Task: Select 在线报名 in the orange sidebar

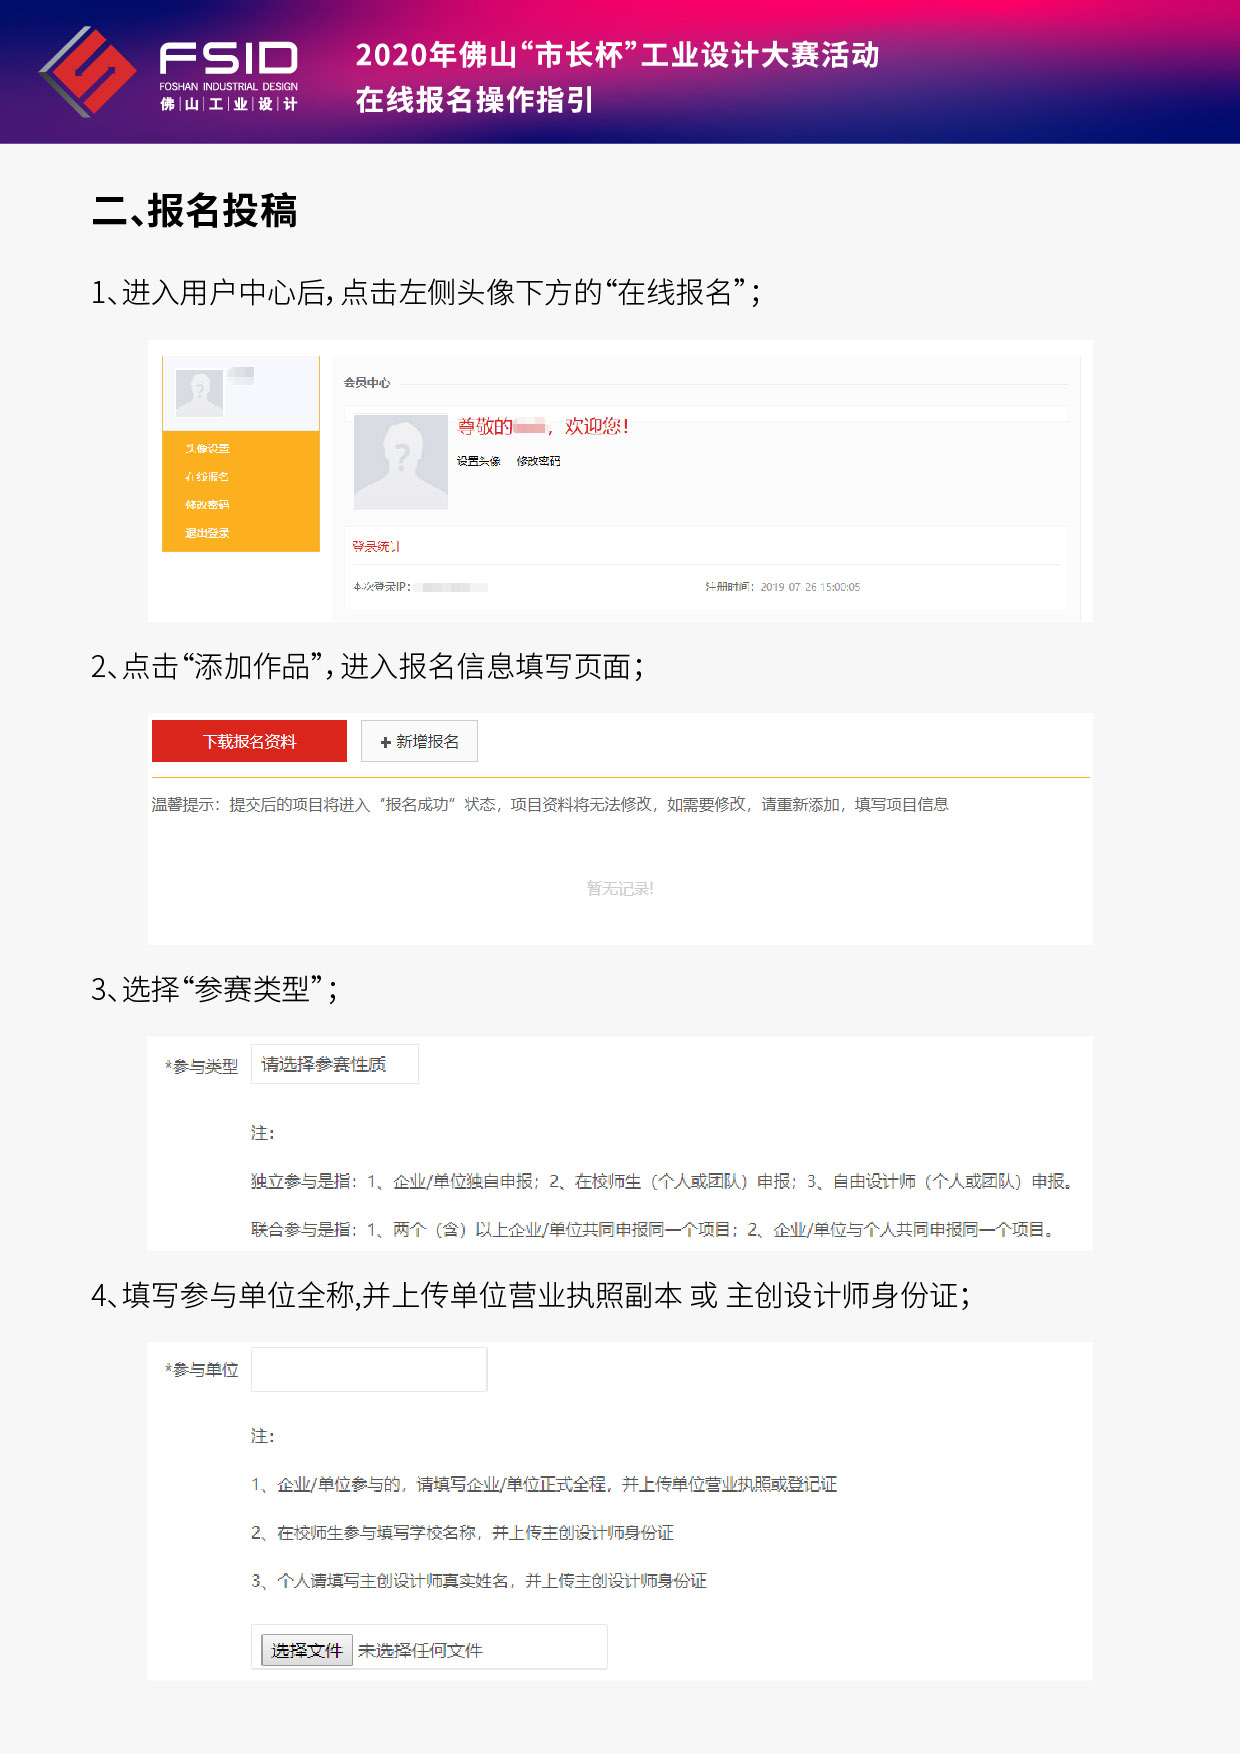Action: (207, 477)
